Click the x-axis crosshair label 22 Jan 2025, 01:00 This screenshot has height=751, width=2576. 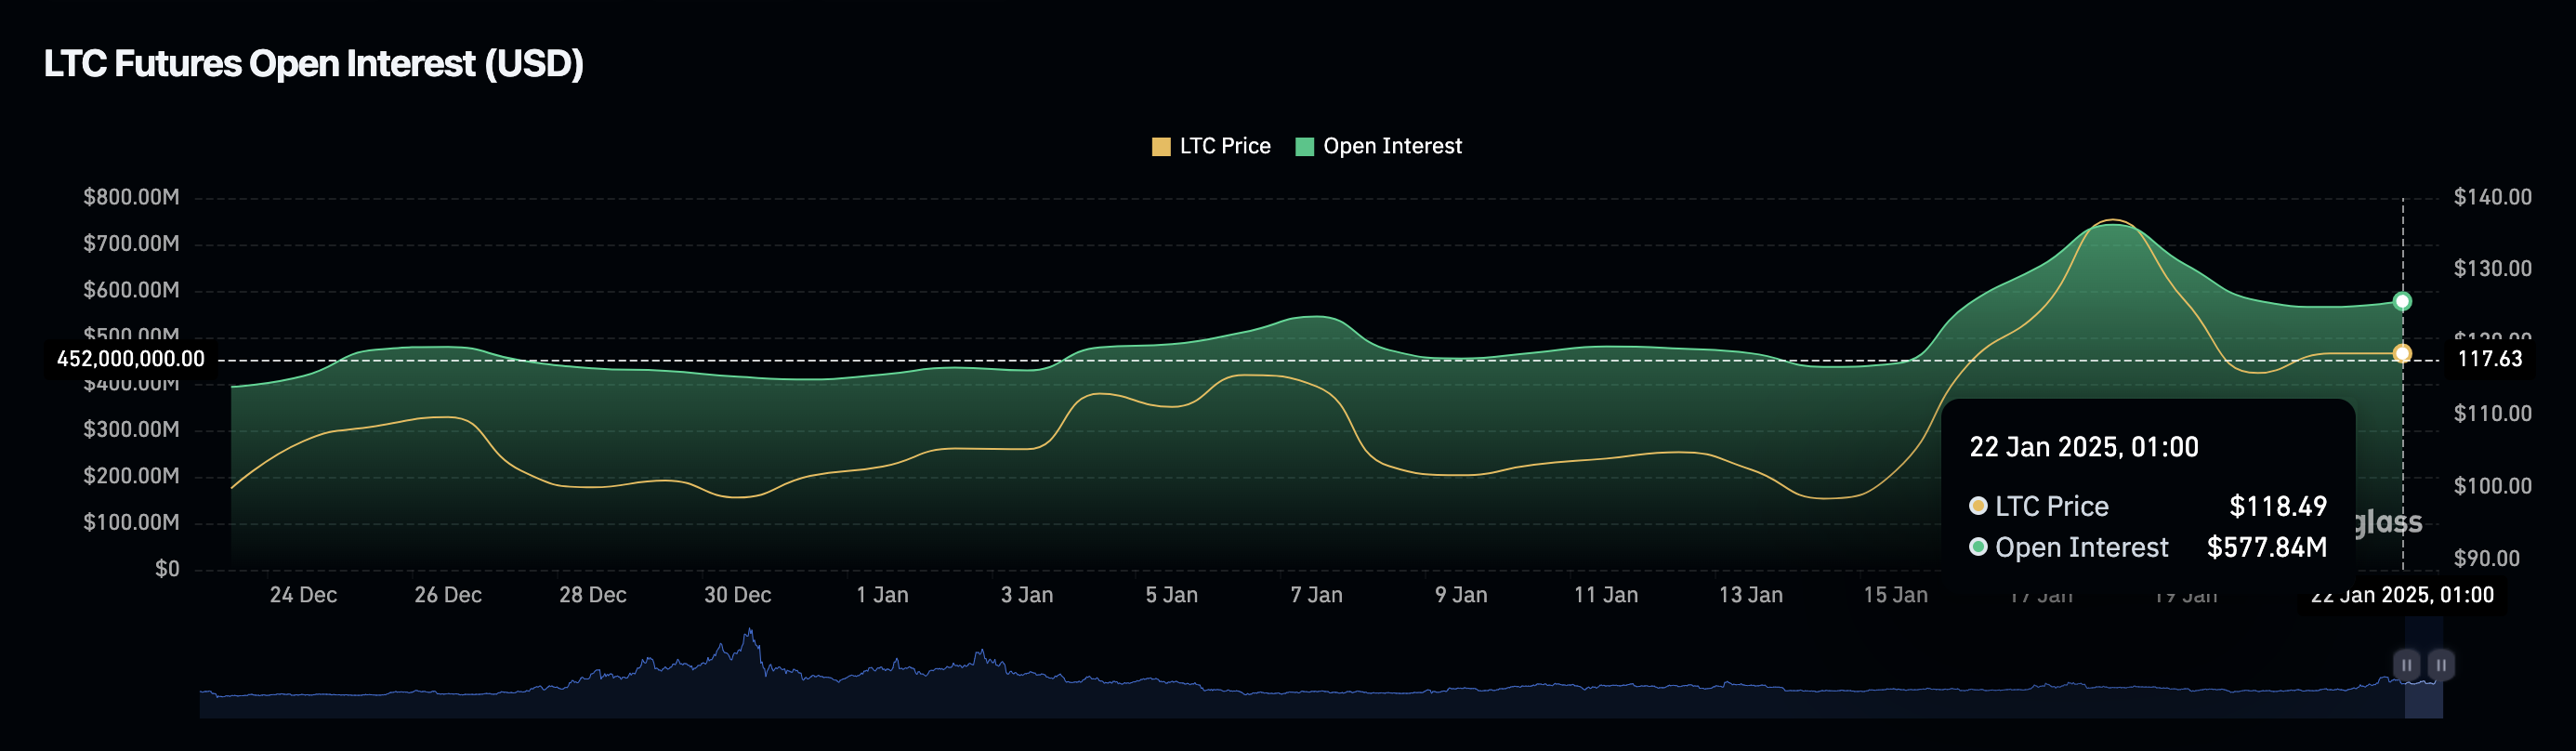[x=2402, y=595]
